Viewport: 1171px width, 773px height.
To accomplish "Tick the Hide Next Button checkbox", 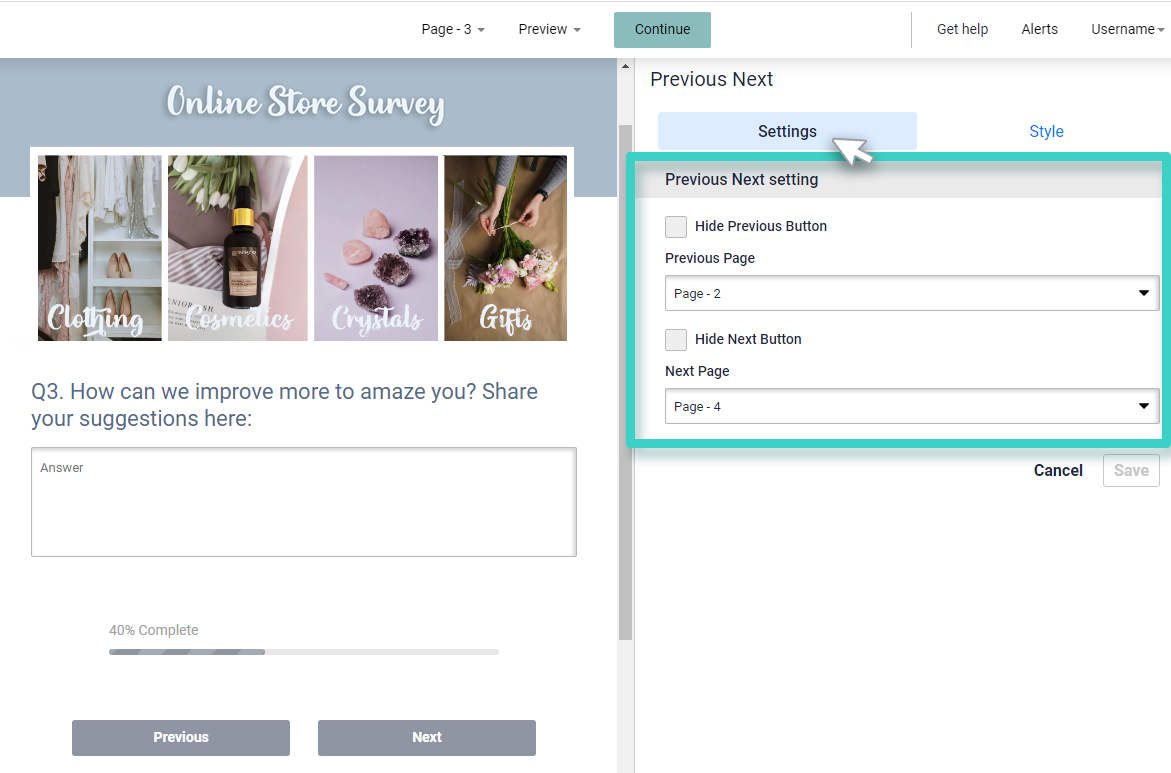I will pyautogui.click(x=676, y=339).
